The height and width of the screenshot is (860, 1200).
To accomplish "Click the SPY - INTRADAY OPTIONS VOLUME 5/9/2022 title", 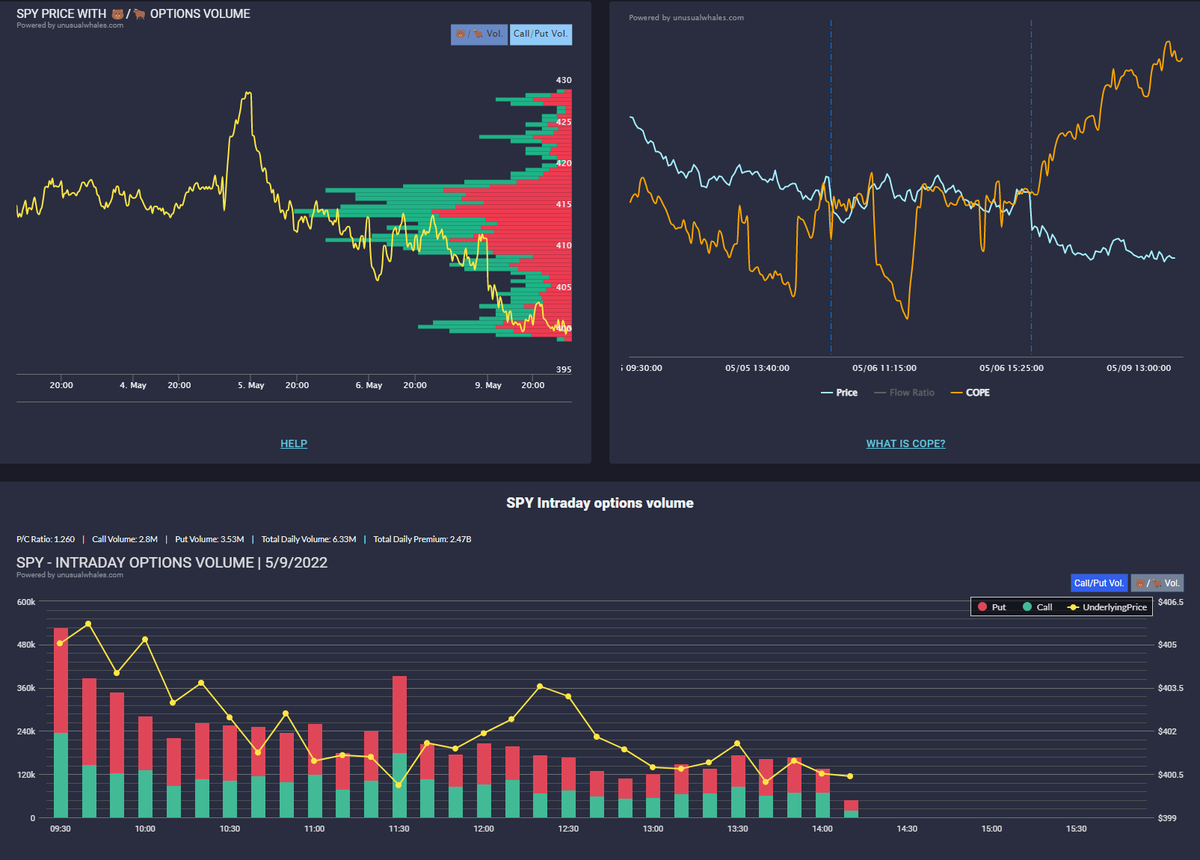I will (x=172, y=563).
